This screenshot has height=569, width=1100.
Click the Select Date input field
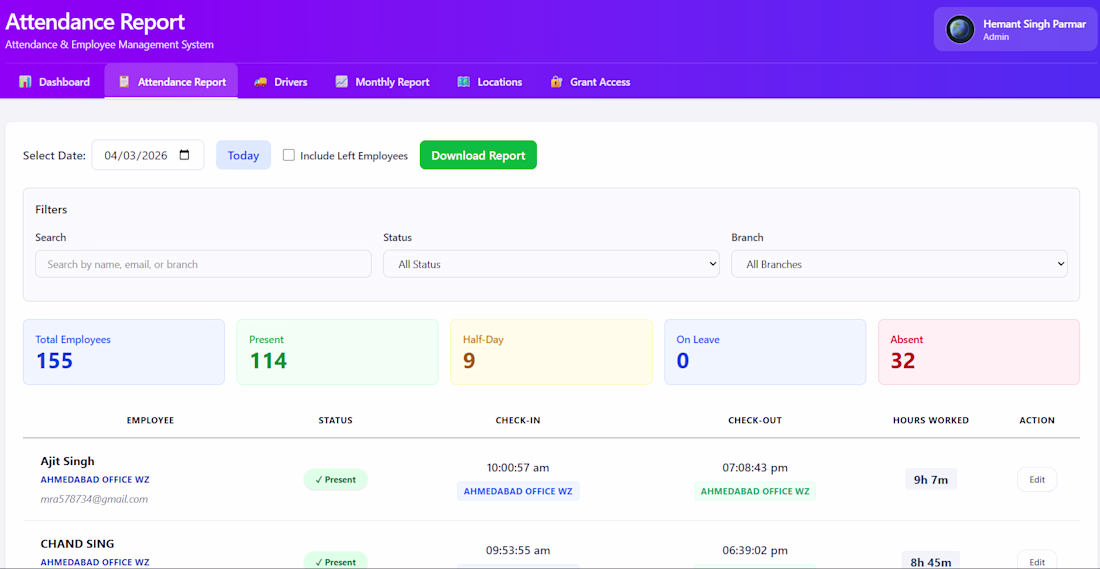pos(148,155)
